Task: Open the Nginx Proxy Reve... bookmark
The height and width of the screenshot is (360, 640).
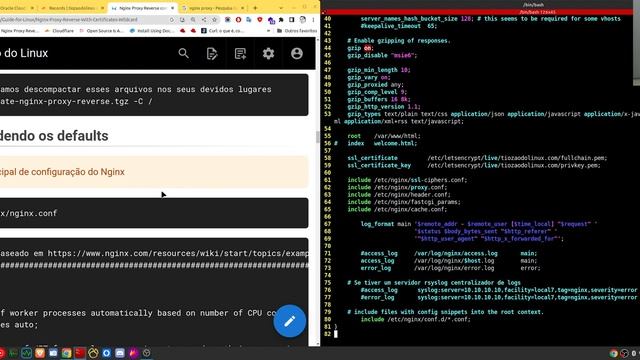Action: tap(20, 31)
